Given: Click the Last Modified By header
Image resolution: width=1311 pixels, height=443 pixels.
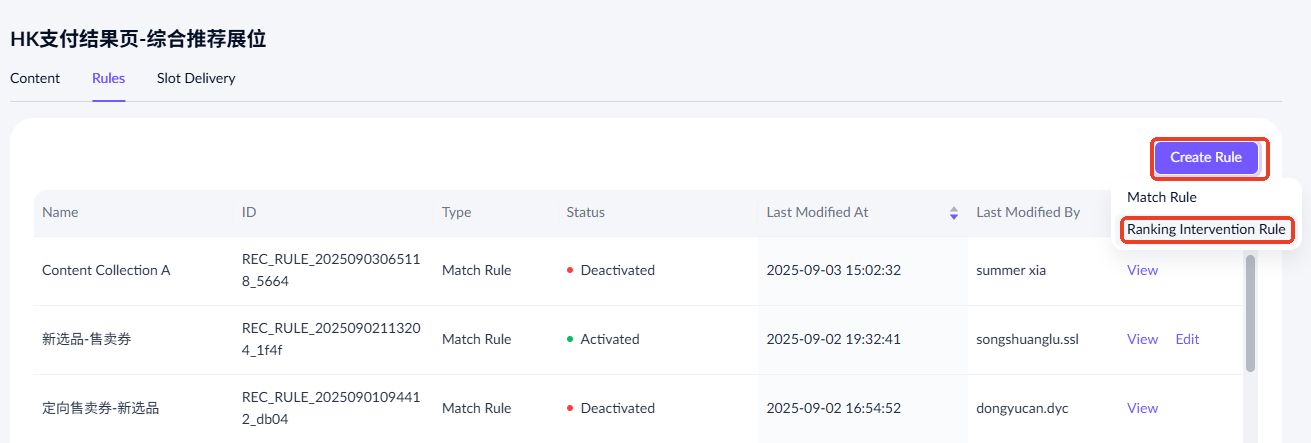Looking at the screenshot, I should click(1028, 213).
